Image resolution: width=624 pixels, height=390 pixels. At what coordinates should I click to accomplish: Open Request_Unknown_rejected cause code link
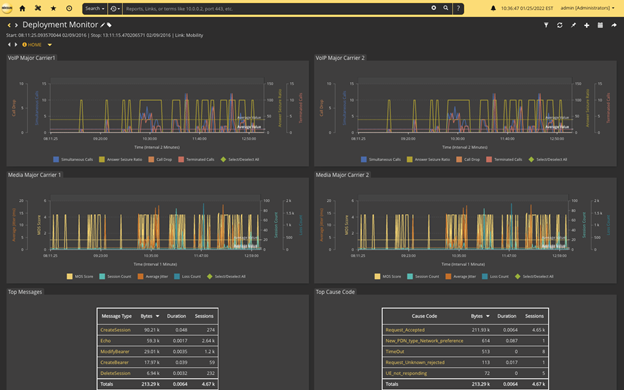pyautogui.click(x=415, y=363)
